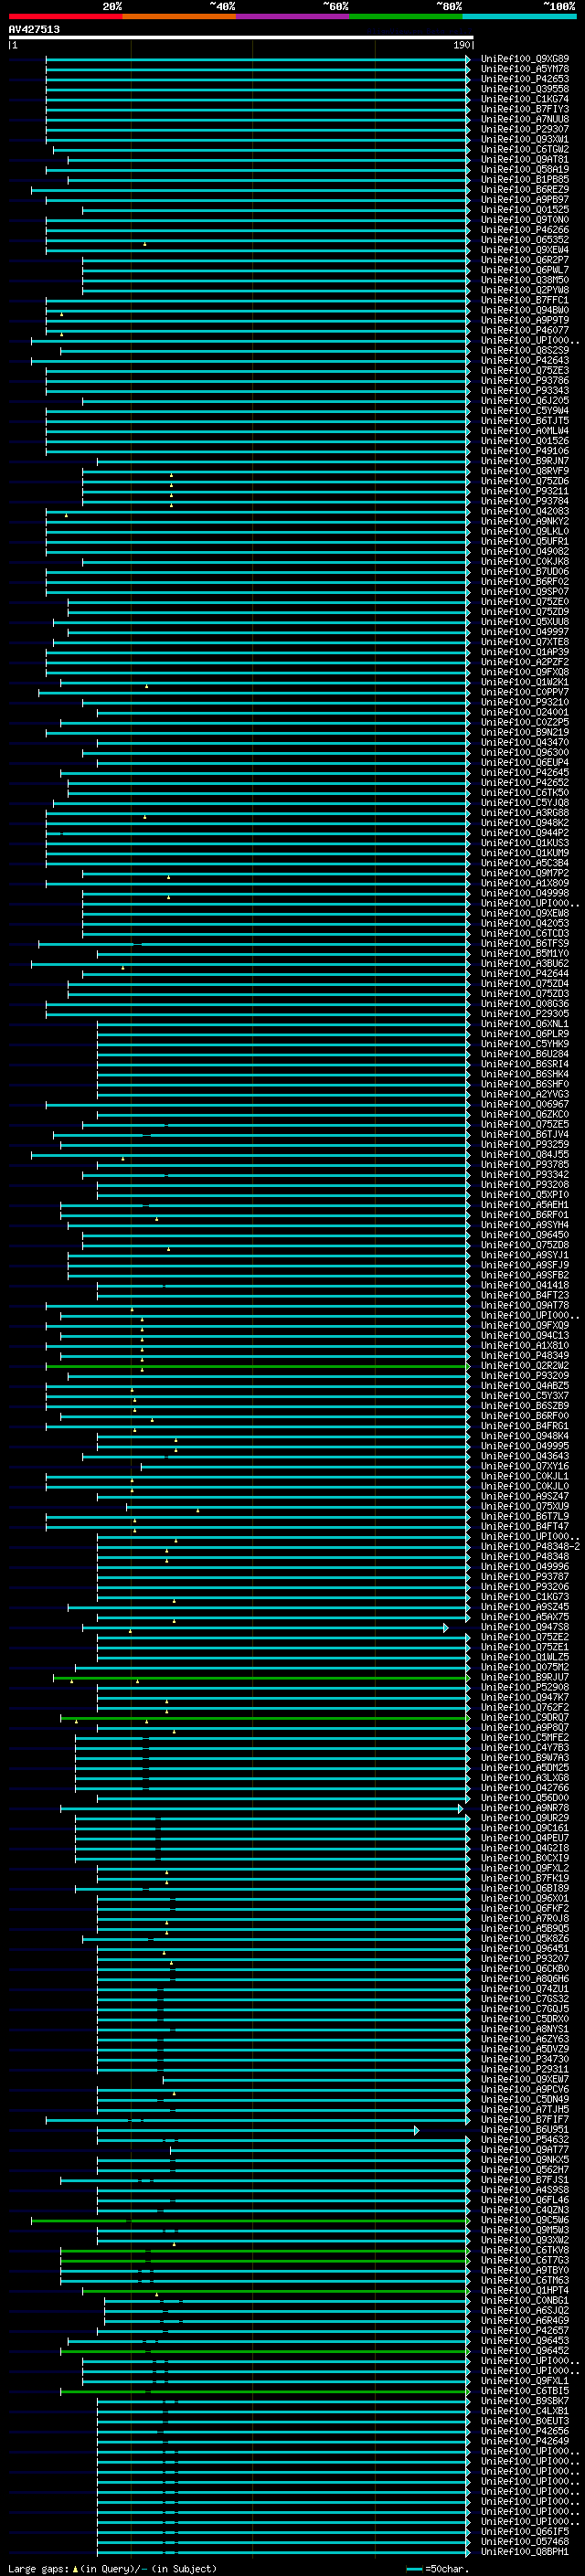The image size is (585, 2576).
Task: Click the white query length bar
Action: 241,37
